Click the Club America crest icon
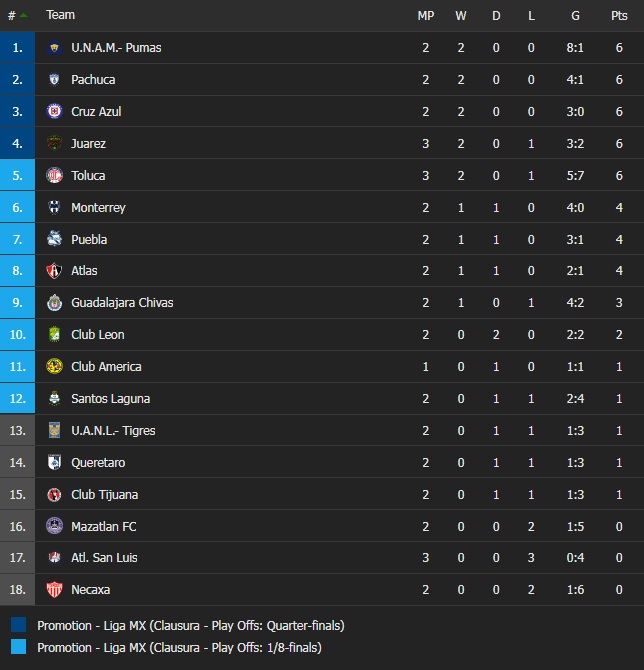The height and width of the screenshot is (670, 644). (55, 367)
